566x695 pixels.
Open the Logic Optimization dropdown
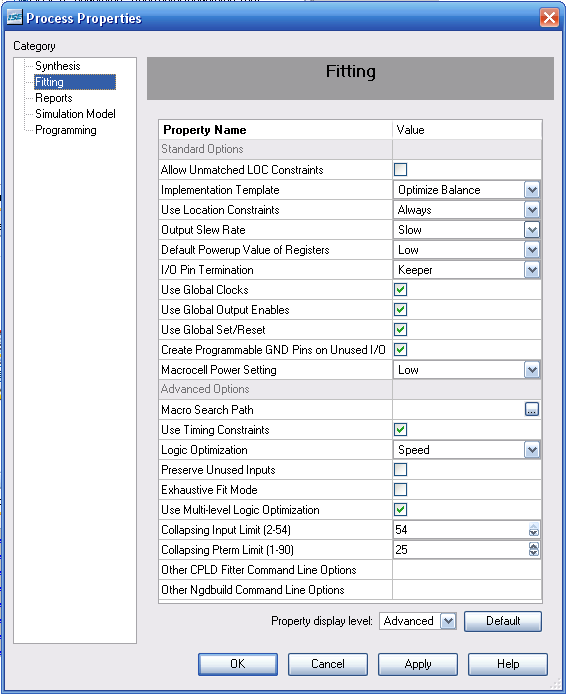coord(532,449)
